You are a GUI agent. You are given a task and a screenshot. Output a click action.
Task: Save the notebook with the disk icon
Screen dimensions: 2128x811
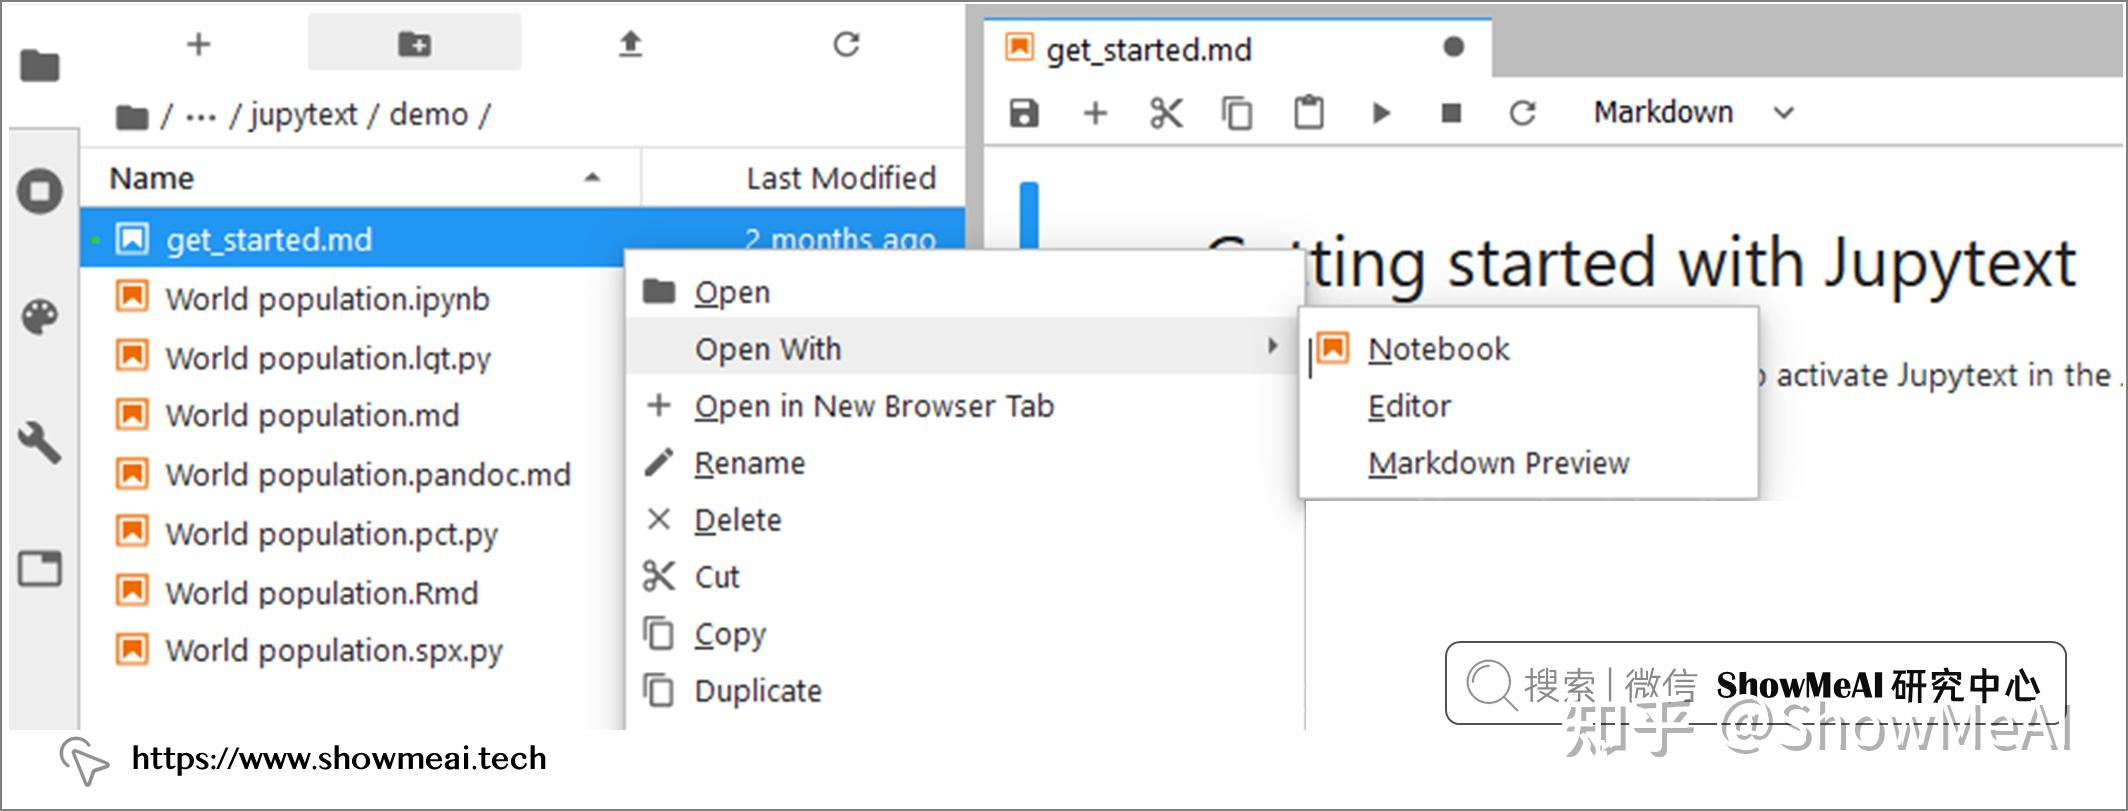click(1024, 113)
